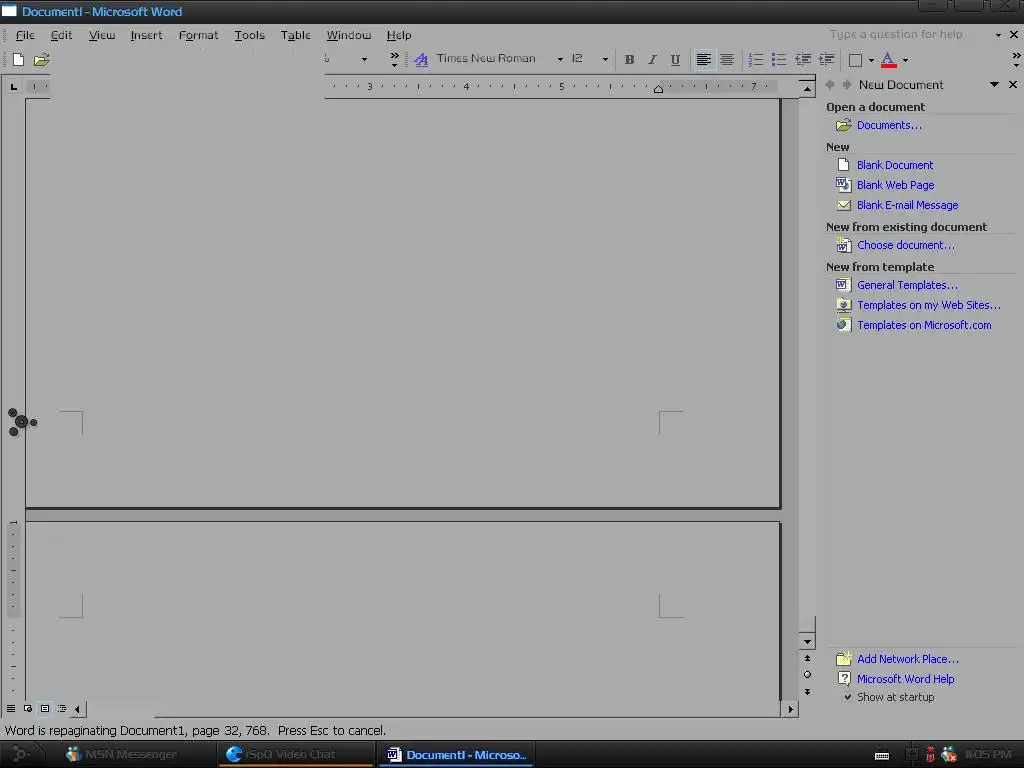Switch to Print Layout view button
The image size is (1024, 768).
45,709
